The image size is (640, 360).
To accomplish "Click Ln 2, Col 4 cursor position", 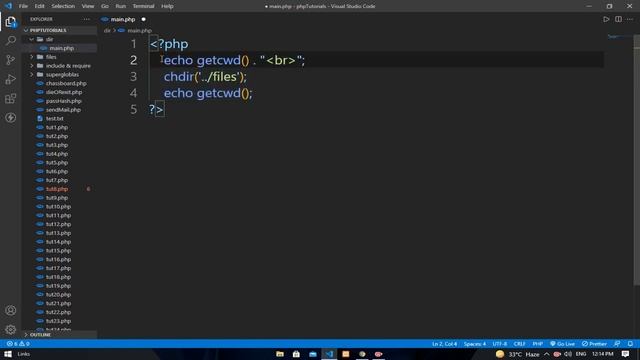I will click(444, 344).
